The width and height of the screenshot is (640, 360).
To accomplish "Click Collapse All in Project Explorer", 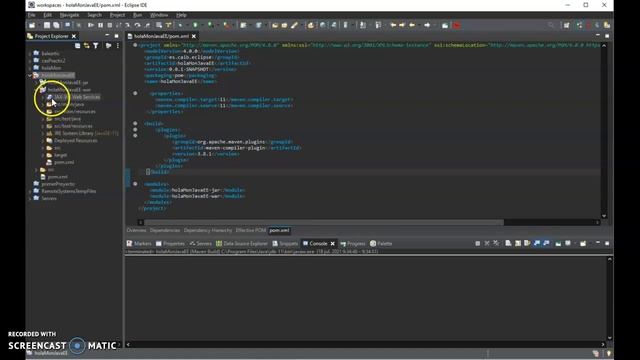I will click(x=78, y=46).
